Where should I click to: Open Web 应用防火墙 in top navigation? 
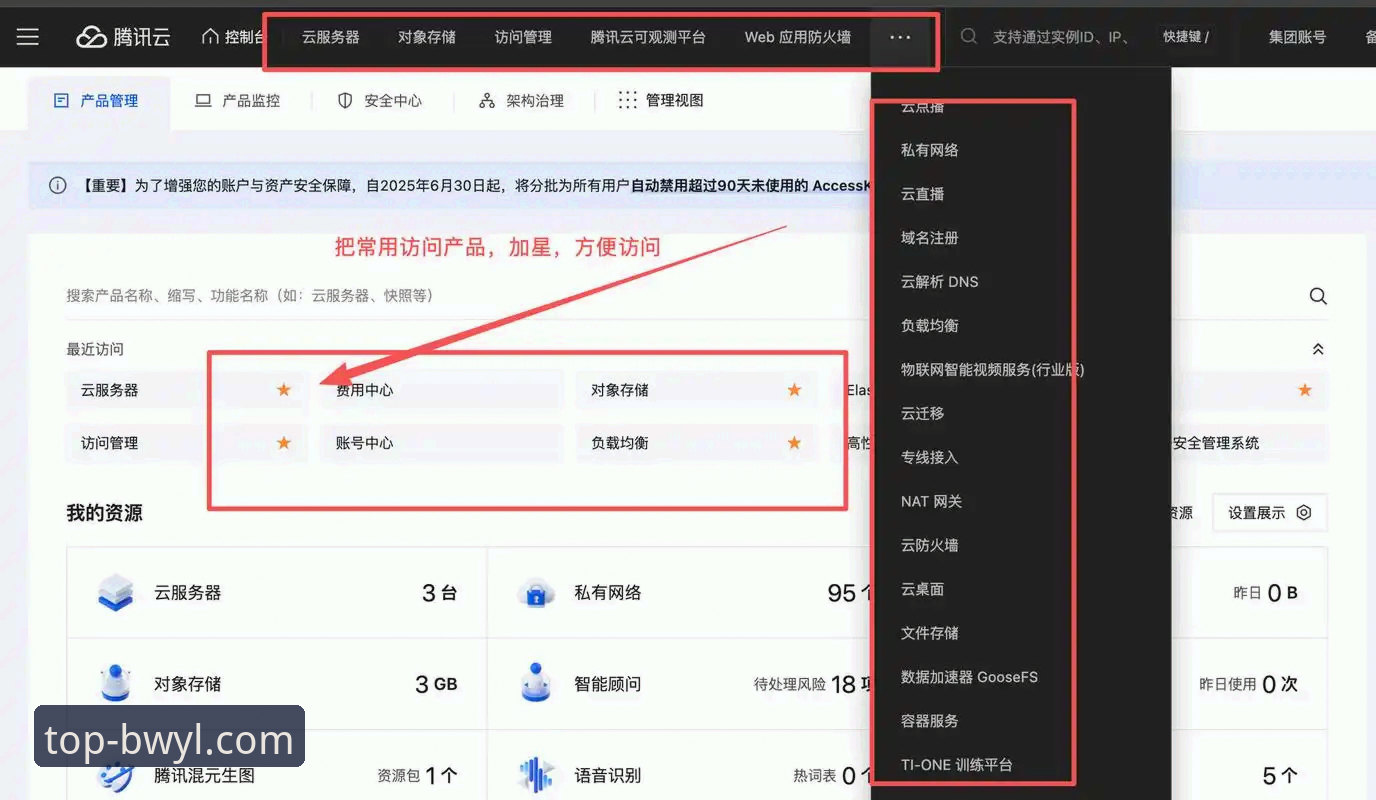tap(798, 37)
